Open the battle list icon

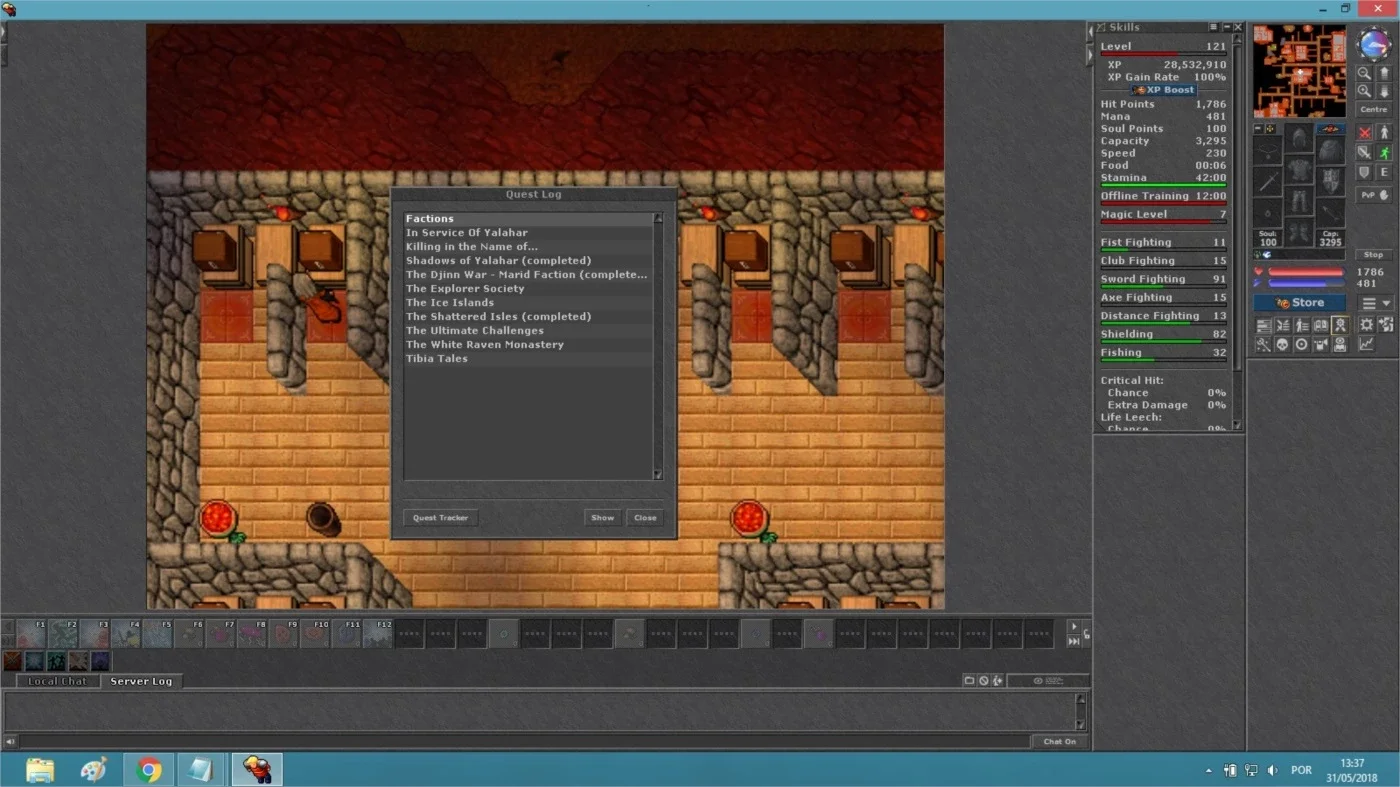[x=1282, y=325]
